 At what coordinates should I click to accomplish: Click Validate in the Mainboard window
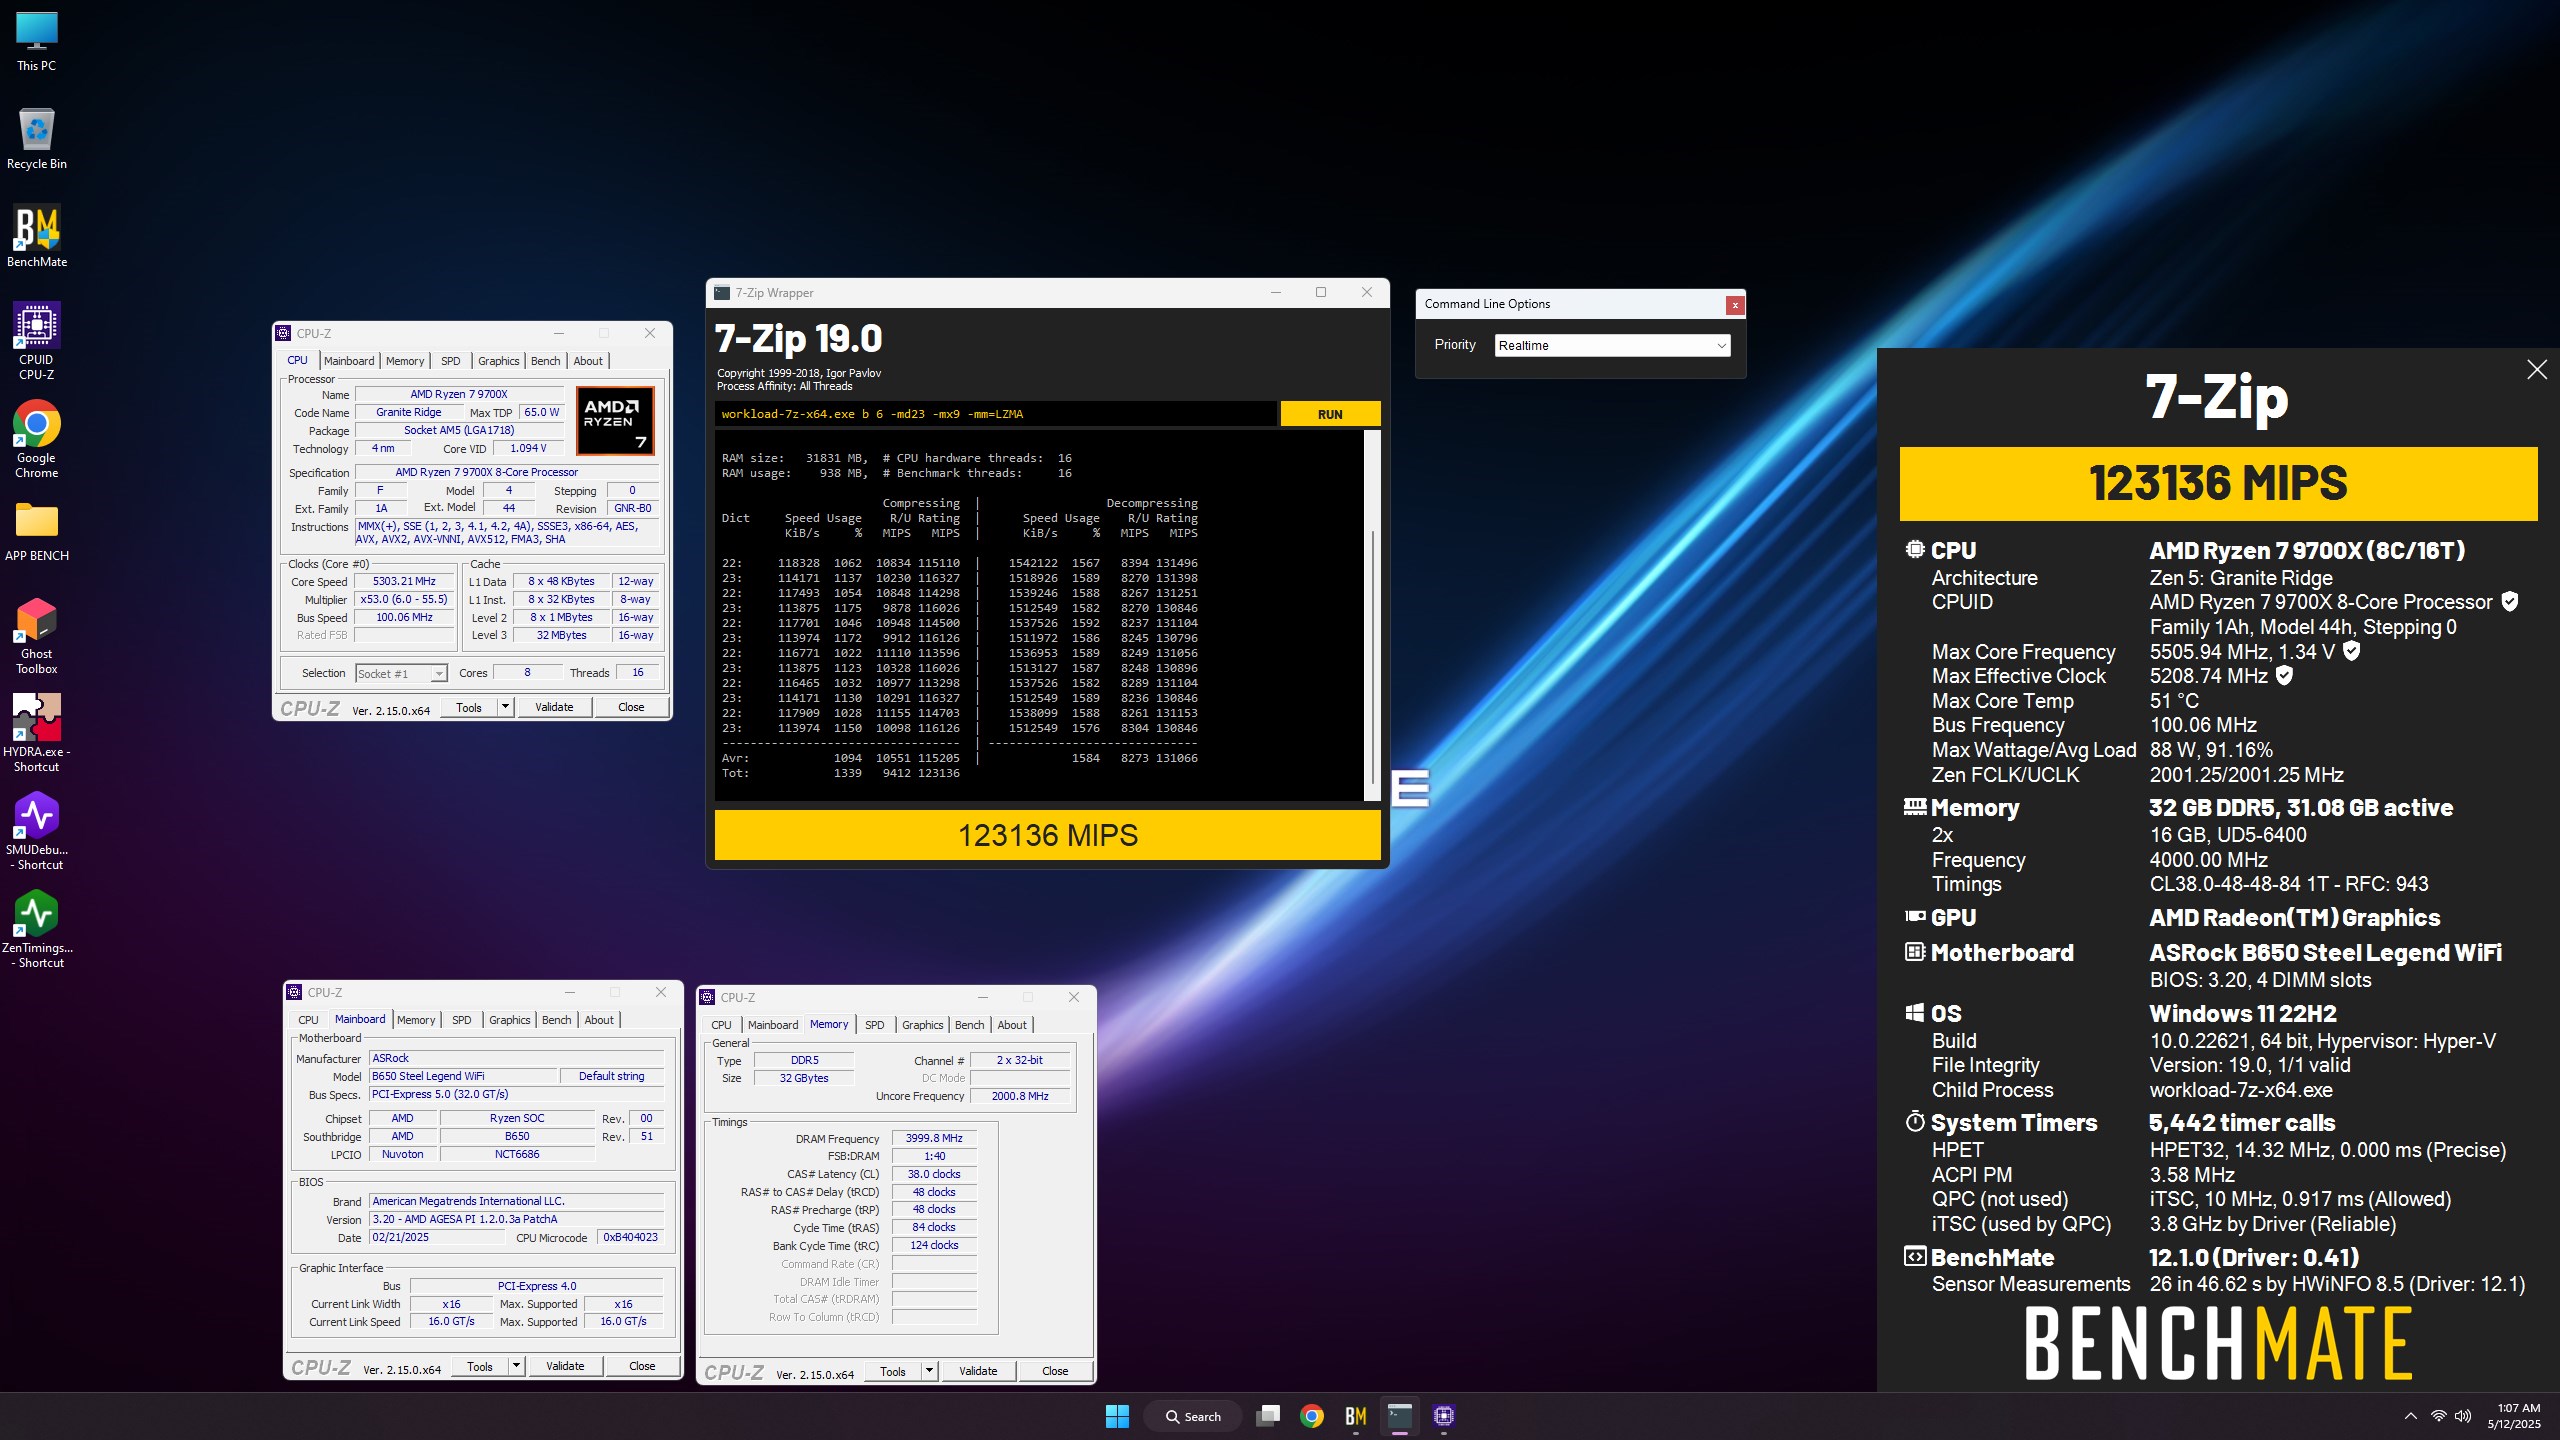pos(565,1366)
